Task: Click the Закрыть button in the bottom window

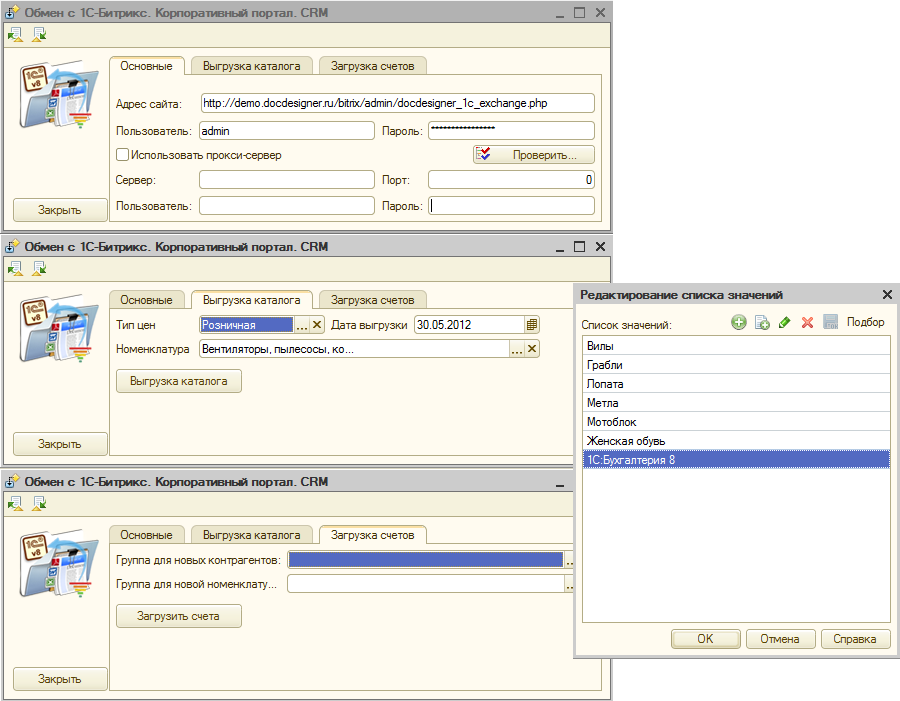Action: coord(60,679)
